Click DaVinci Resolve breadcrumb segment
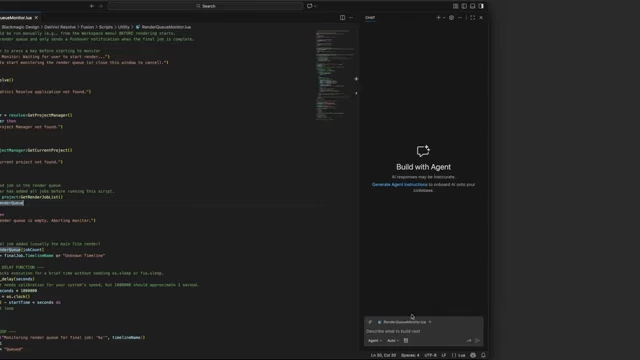The image size is (640, 360). (60, 27)
